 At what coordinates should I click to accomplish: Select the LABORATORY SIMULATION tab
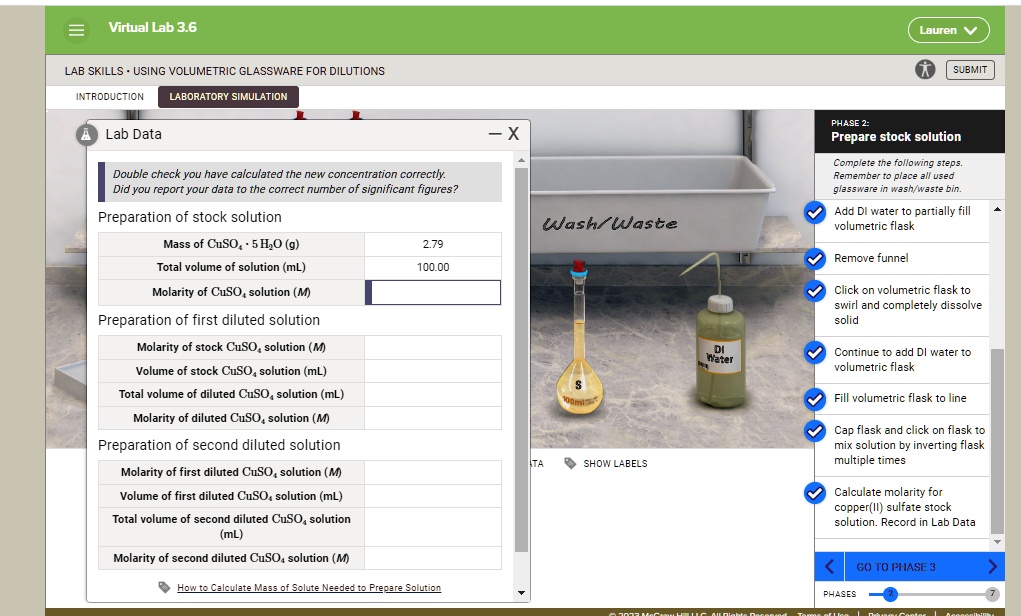click(227, 96)
